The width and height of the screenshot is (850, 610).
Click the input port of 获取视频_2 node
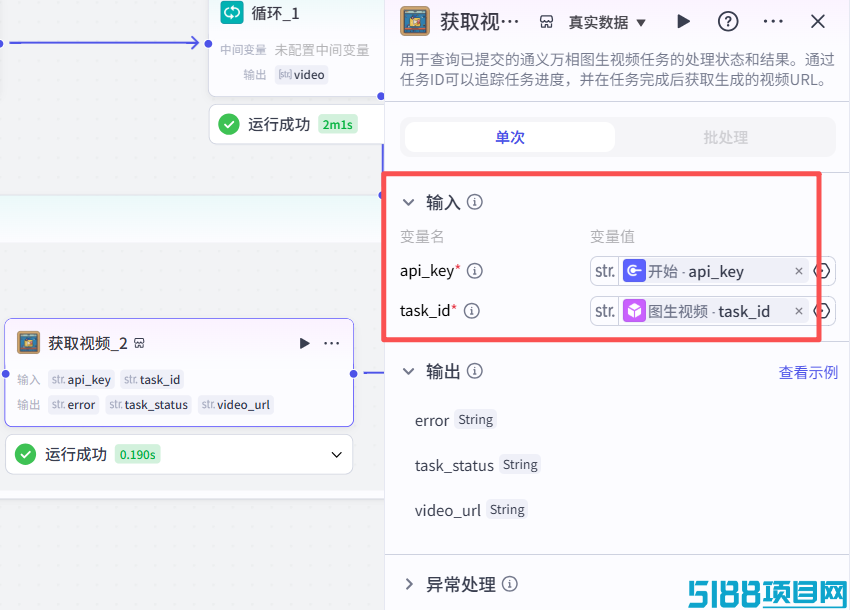5,374
